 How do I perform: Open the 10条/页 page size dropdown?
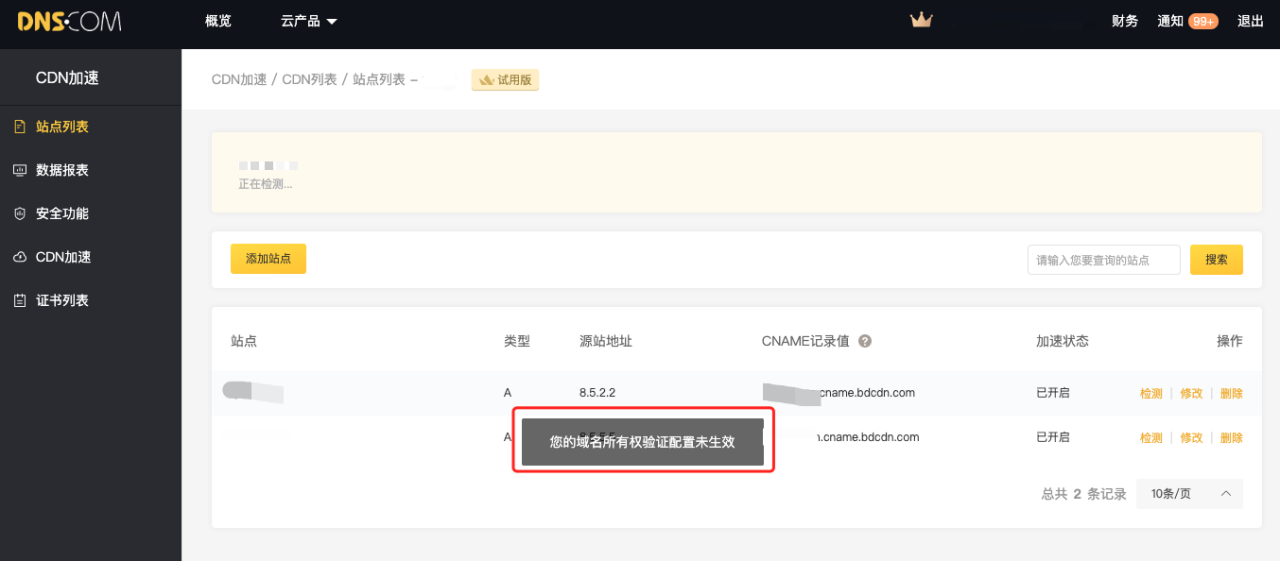pos(1189,494)
